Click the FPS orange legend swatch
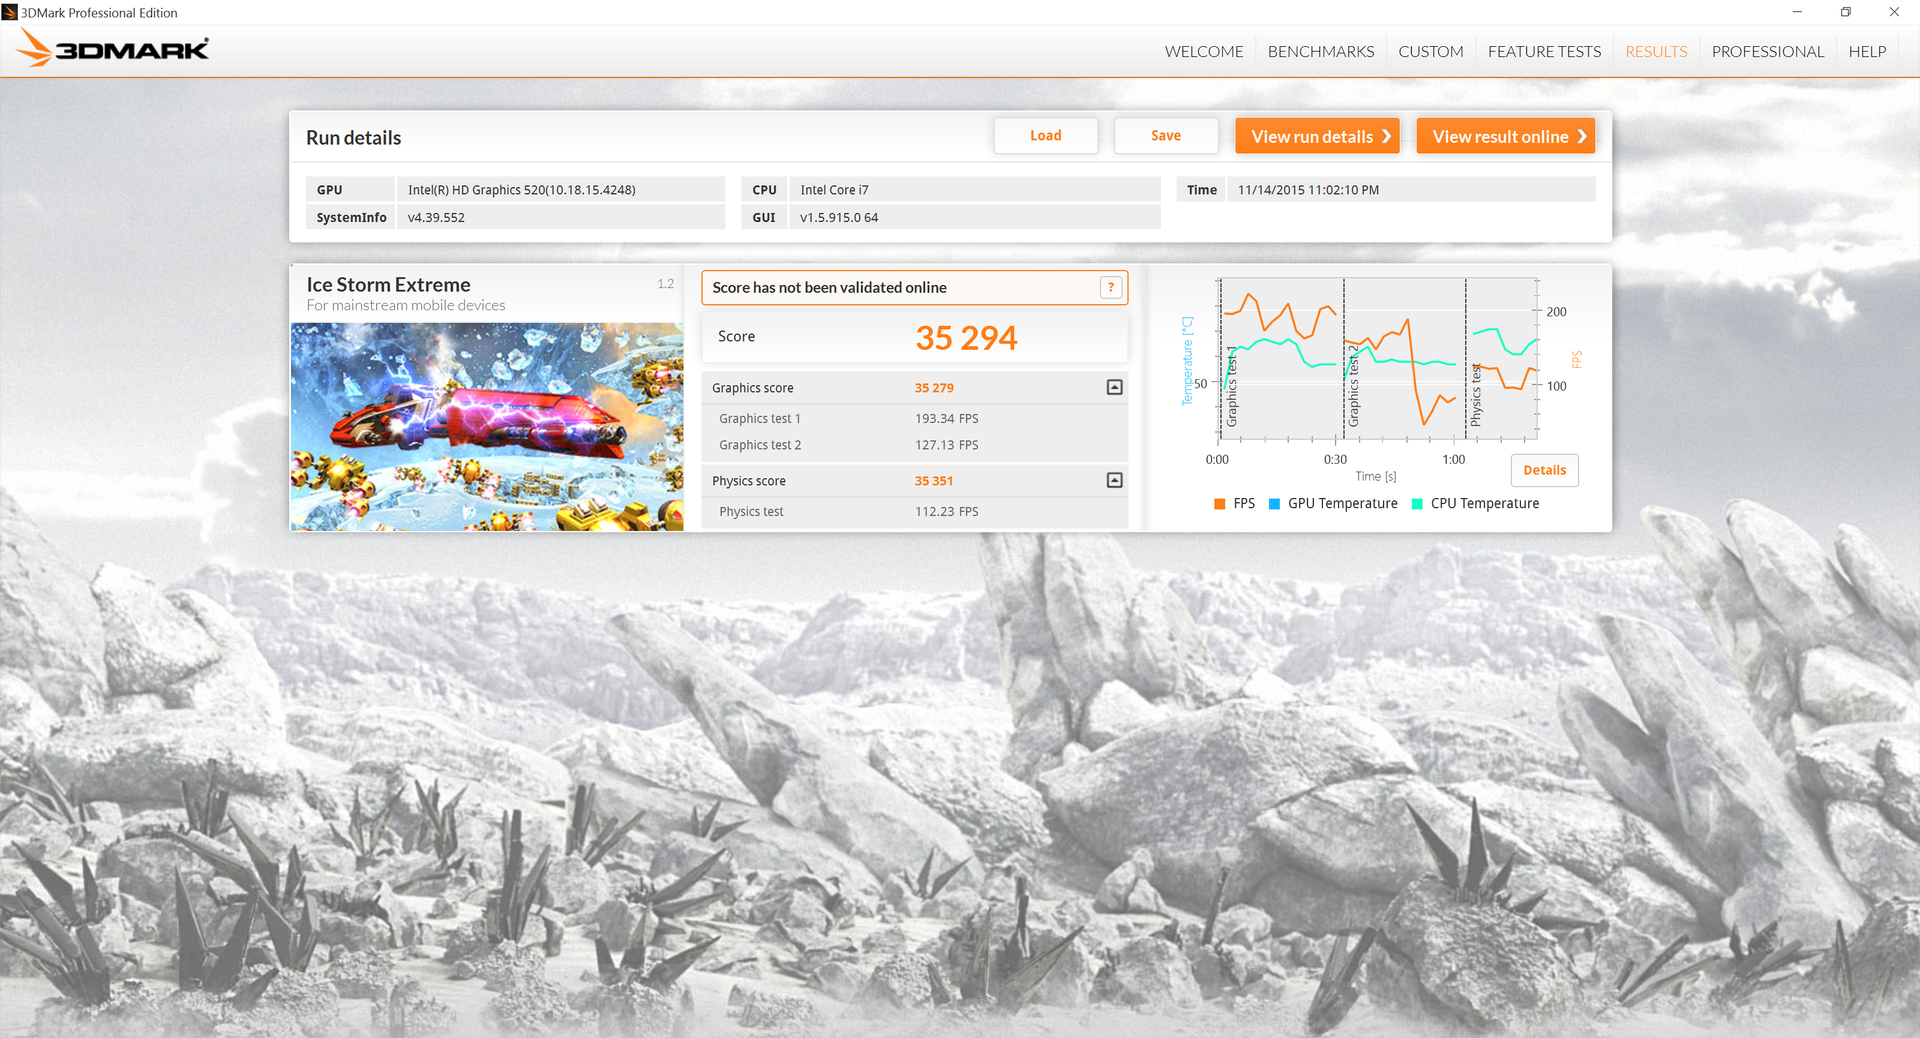The image size is (1920, 1038). (x=1219, y=504)
